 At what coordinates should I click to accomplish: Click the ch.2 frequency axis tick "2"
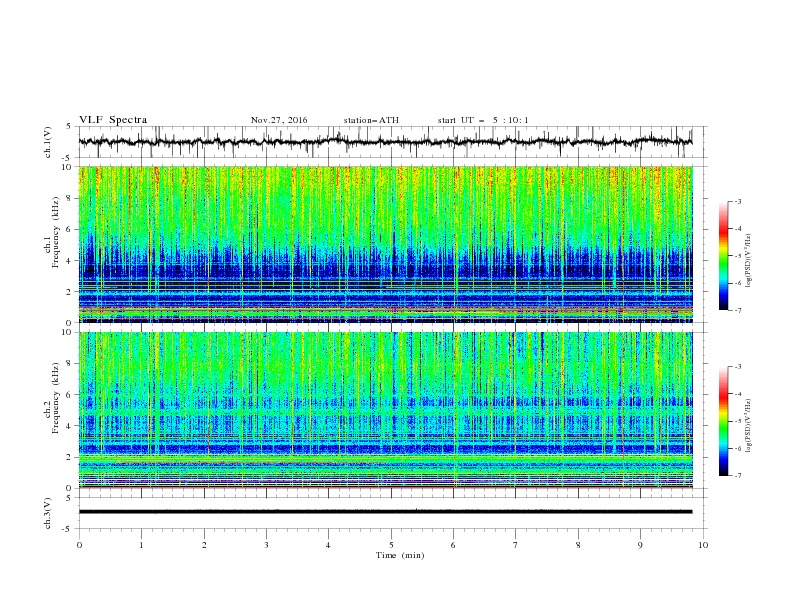tap(70, 457)
